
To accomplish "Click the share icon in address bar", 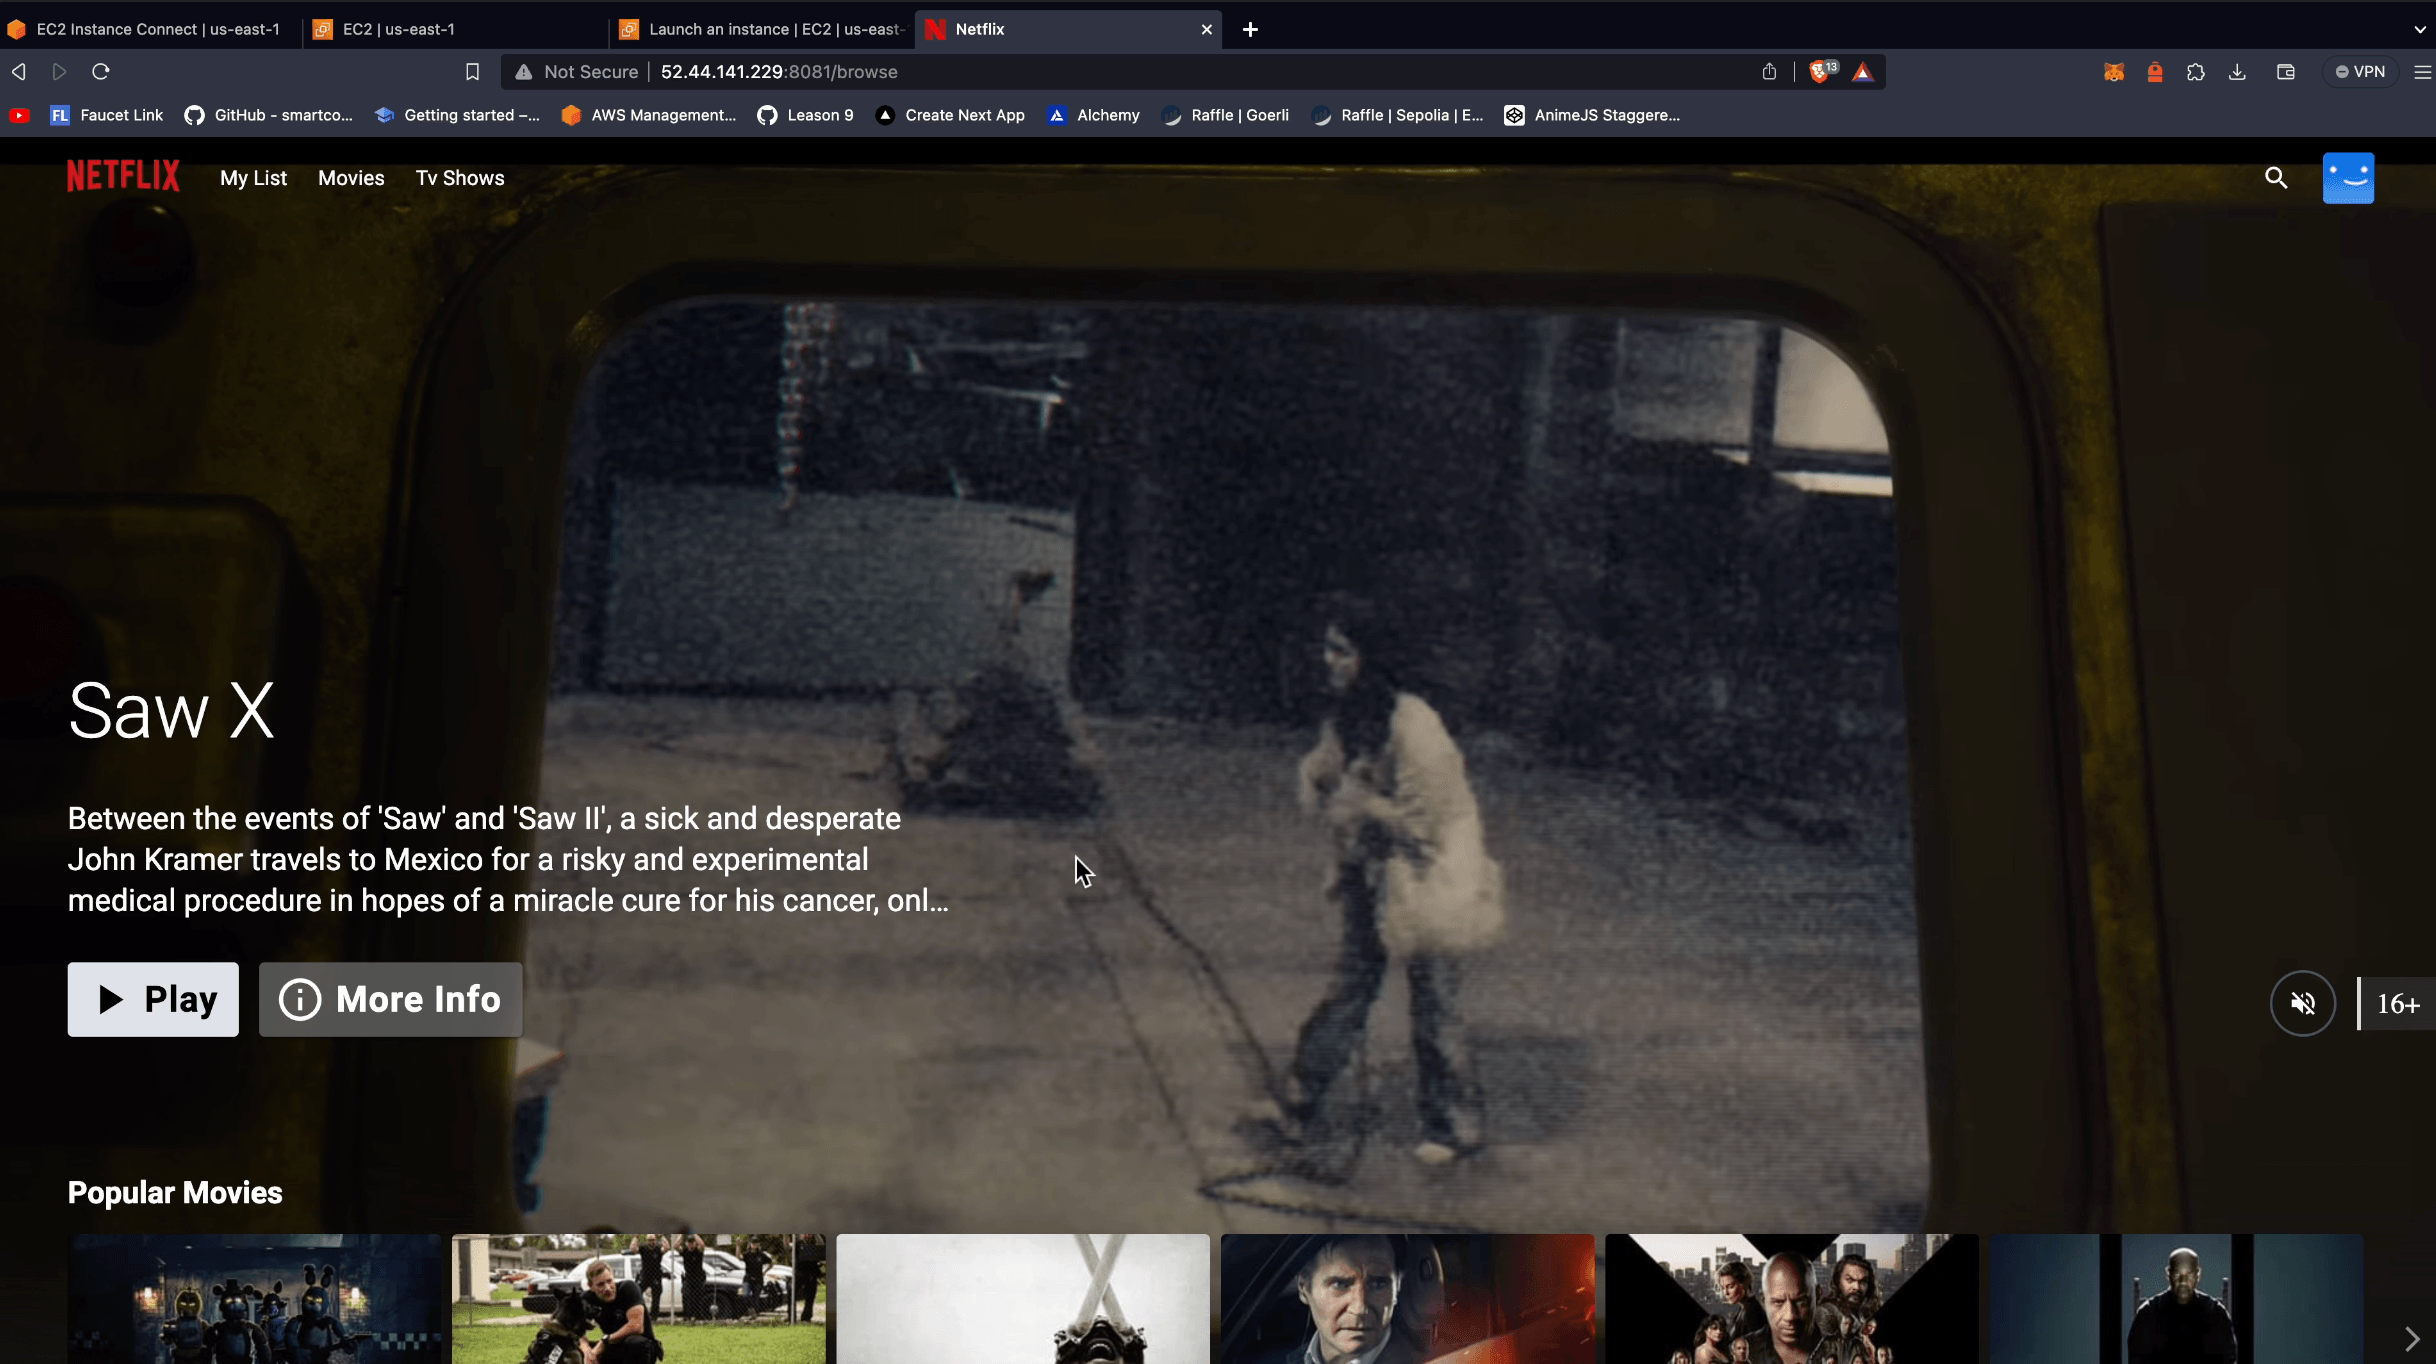I will point(1769,72).
